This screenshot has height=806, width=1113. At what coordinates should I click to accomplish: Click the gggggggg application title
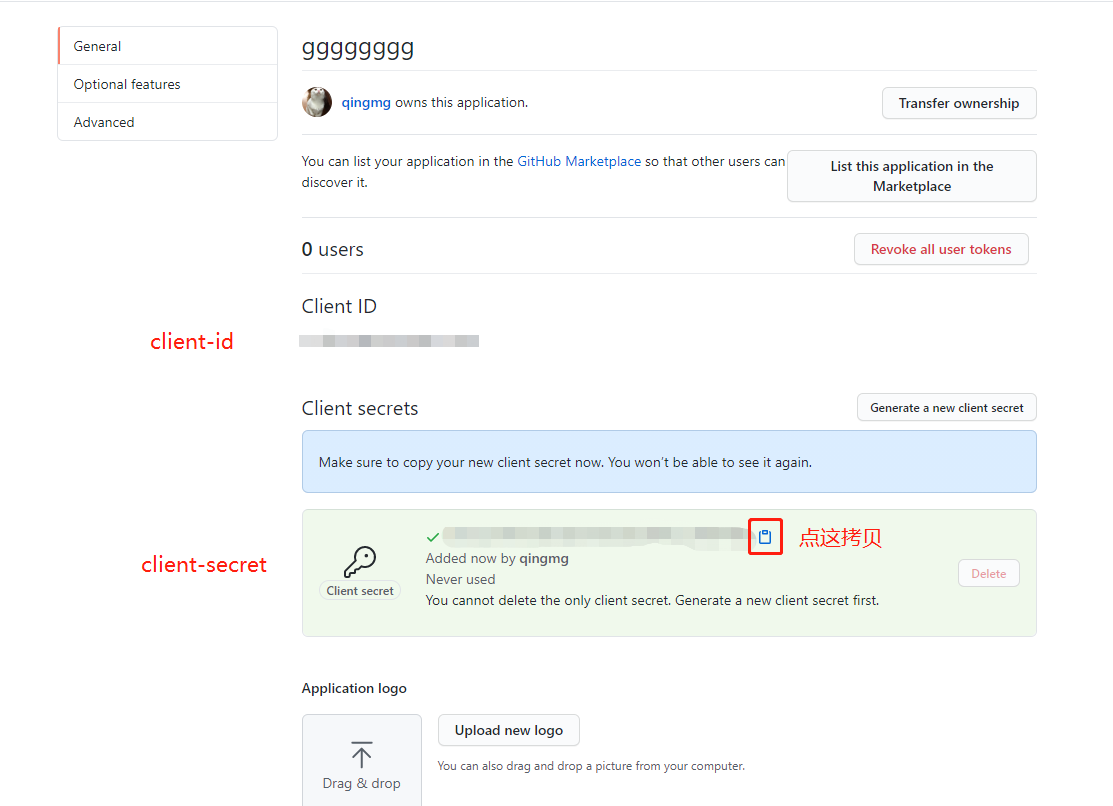tap(358, 48)
